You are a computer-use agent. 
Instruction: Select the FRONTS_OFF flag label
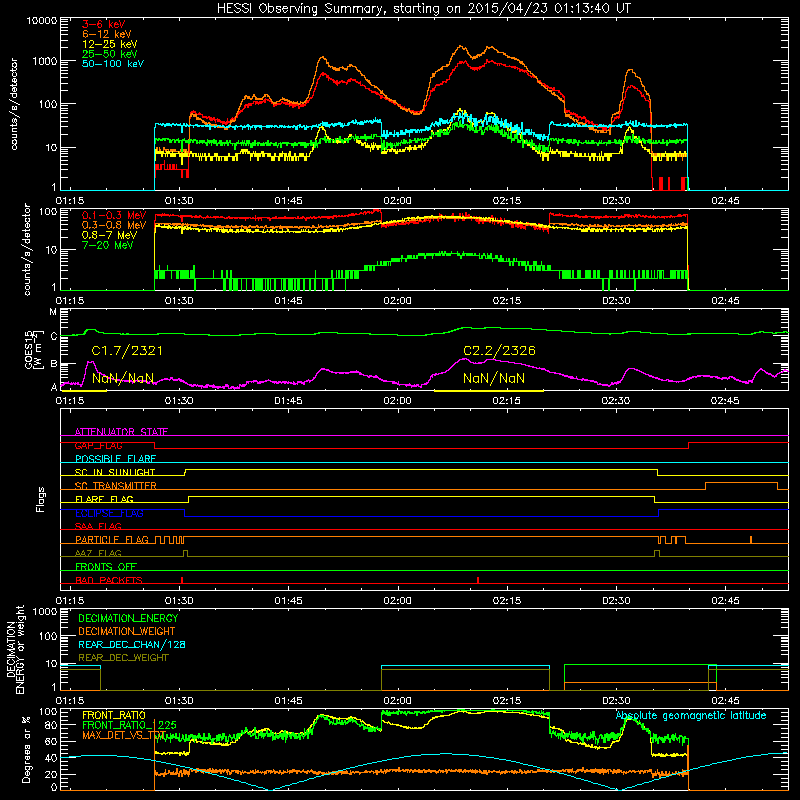[106, 566]
